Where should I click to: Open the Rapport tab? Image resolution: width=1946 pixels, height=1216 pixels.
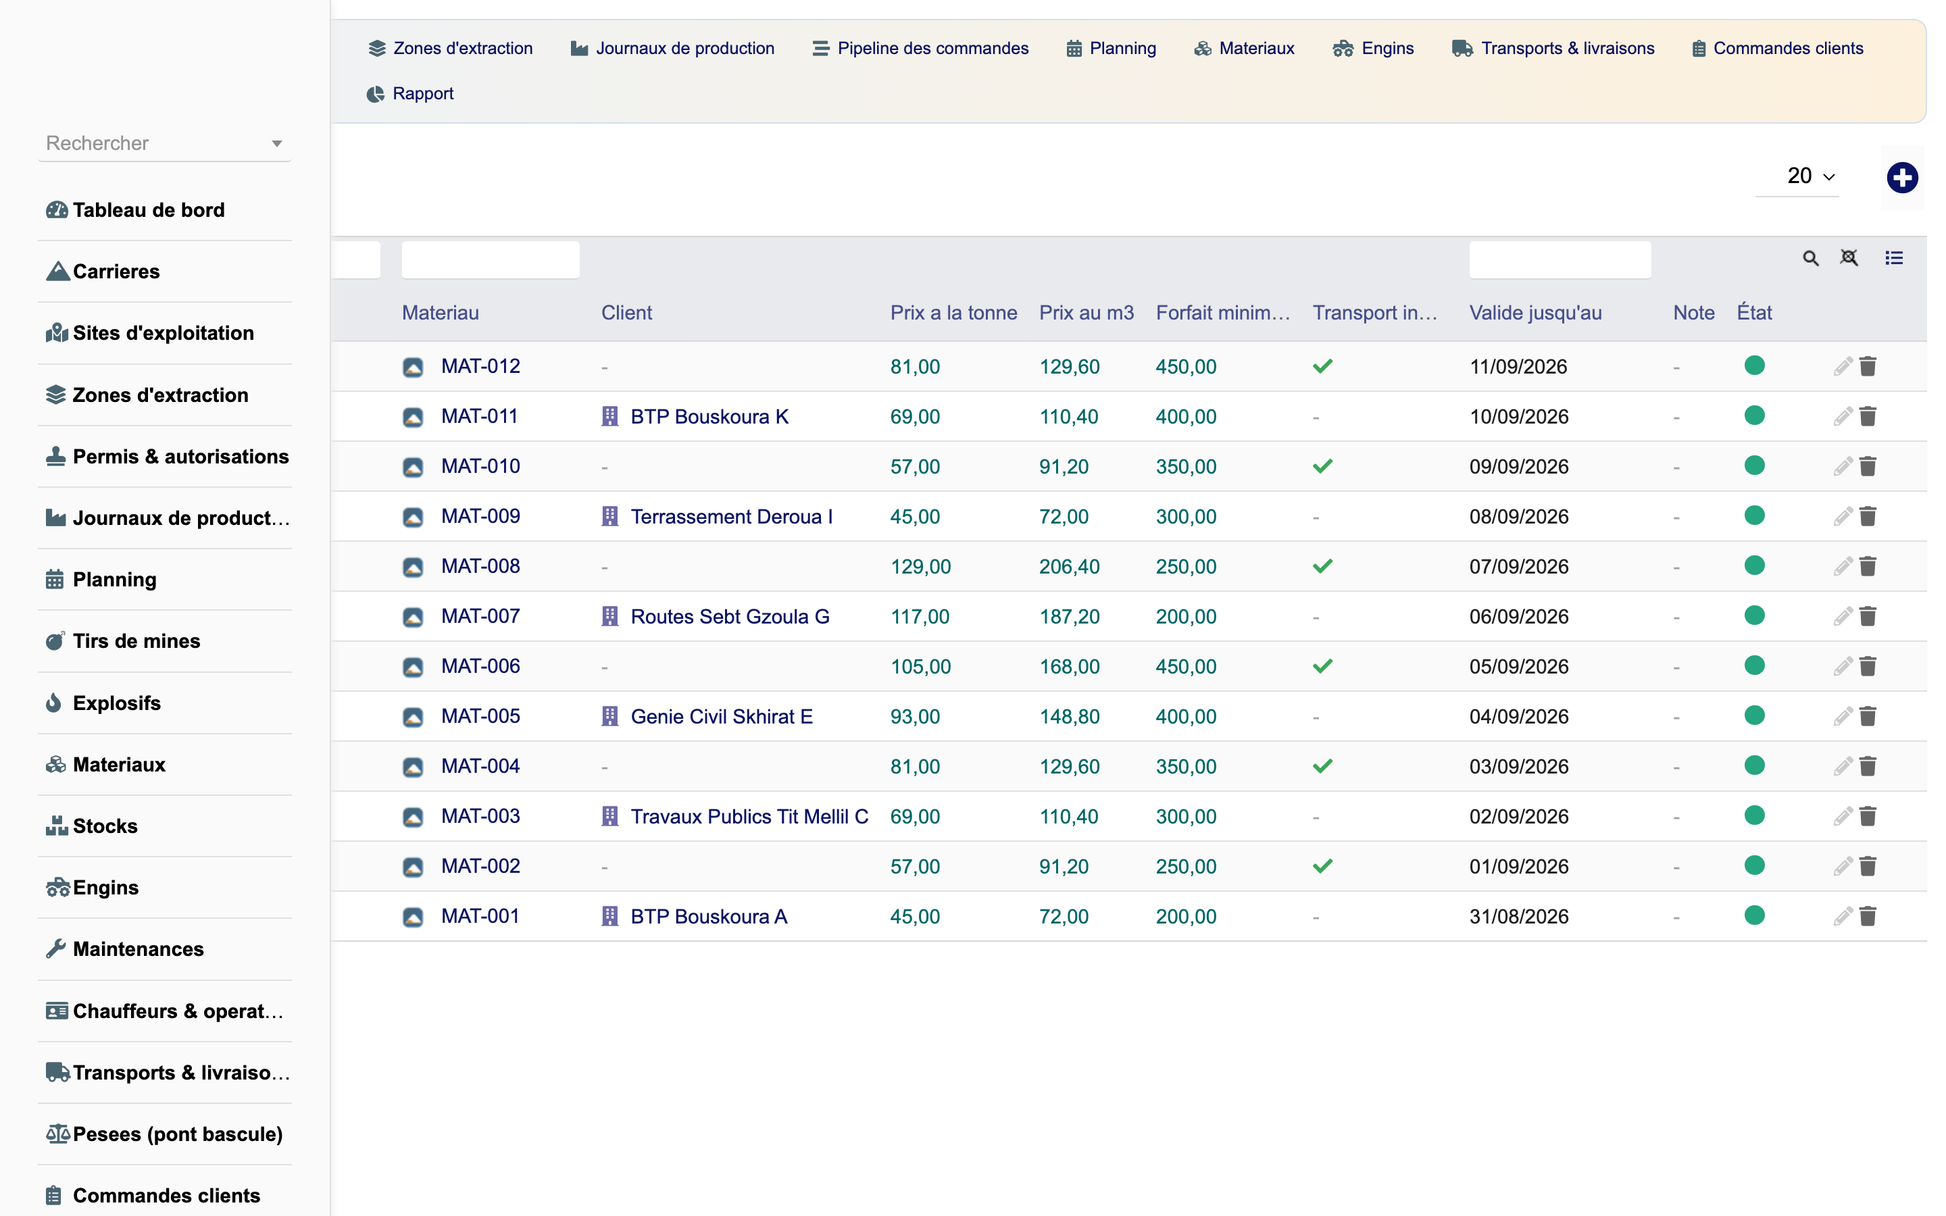coord(410,94)
